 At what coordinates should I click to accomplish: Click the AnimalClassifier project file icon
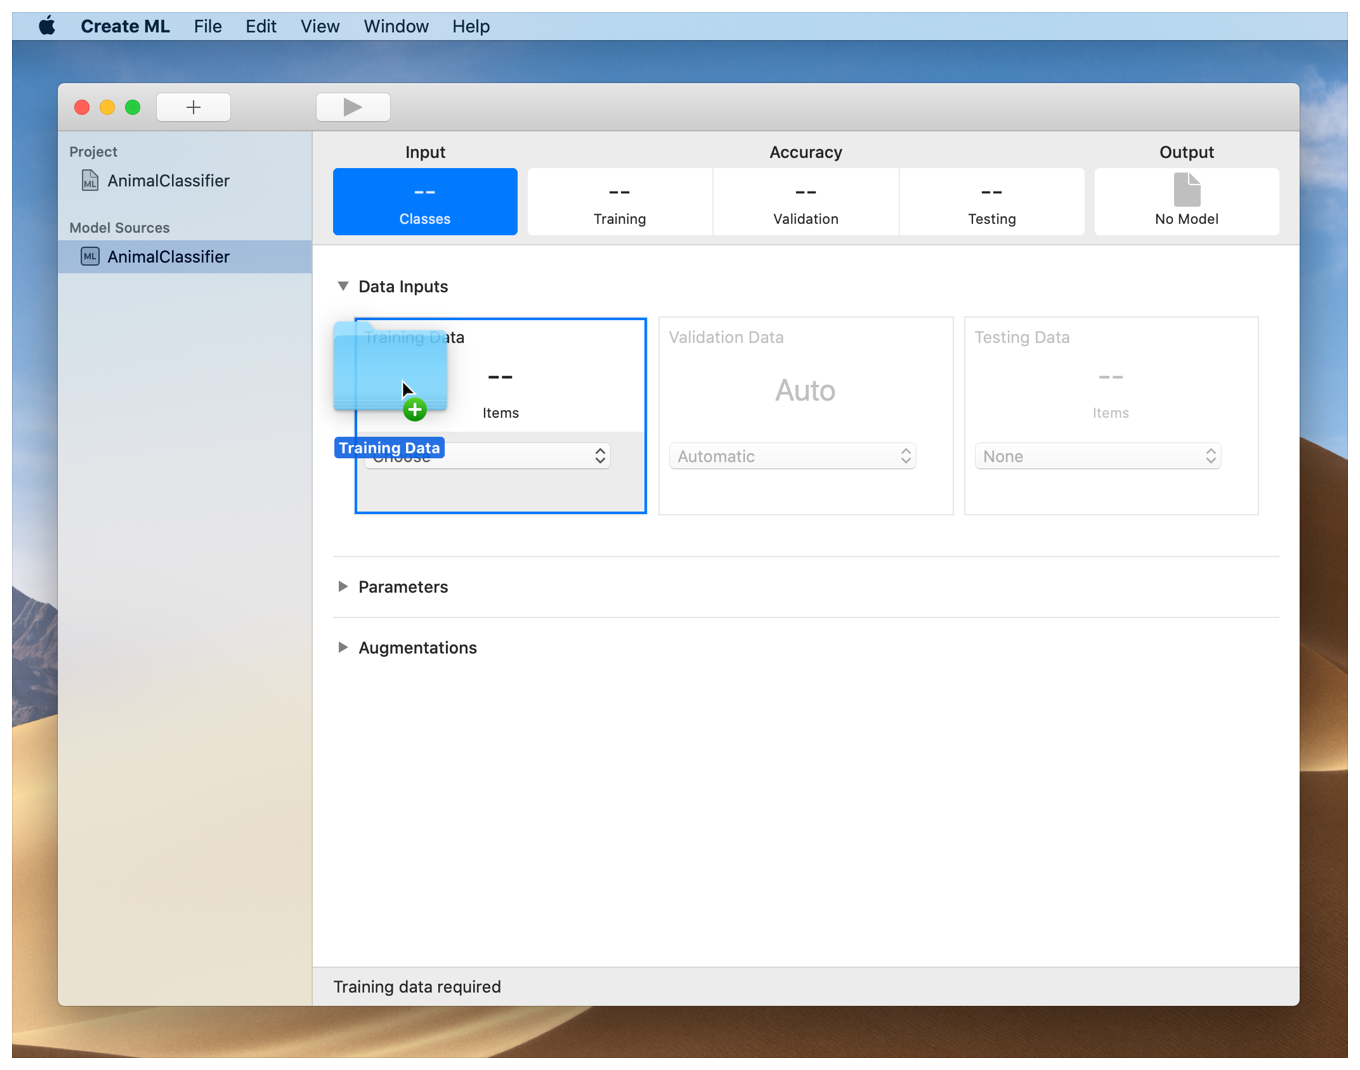pos(90,181)
